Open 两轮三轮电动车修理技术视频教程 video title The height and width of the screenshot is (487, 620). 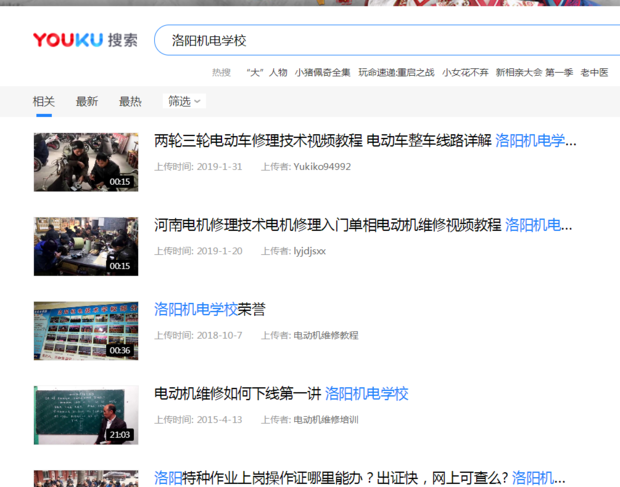pyautogui.click(x=365, y=140)
